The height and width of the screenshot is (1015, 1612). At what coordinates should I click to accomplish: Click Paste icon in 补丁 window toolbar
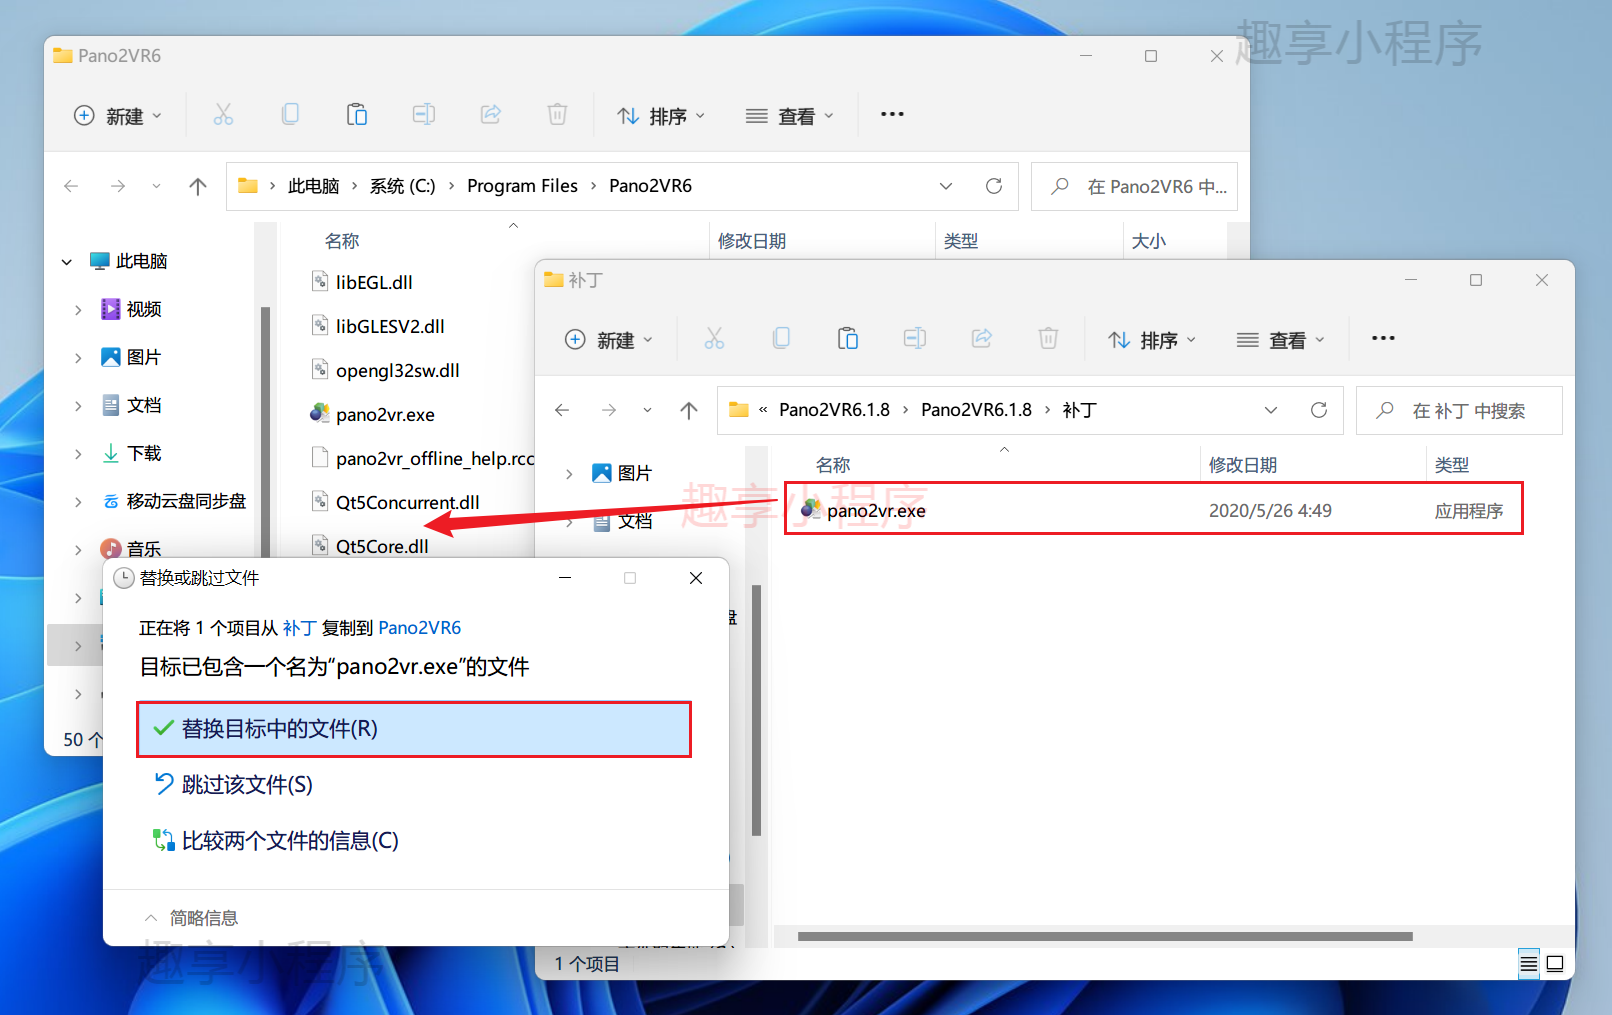tap(848, 339)
